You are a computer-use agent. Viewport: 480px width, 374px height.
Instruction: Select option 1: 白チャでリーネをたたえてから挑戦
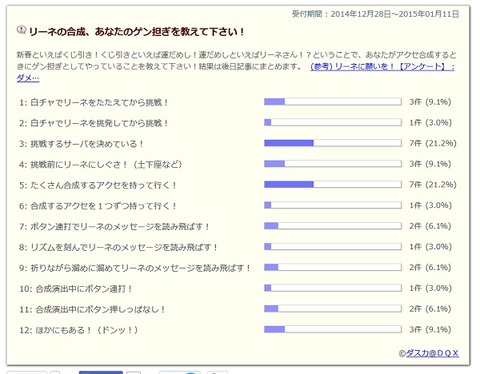point(94,102)
